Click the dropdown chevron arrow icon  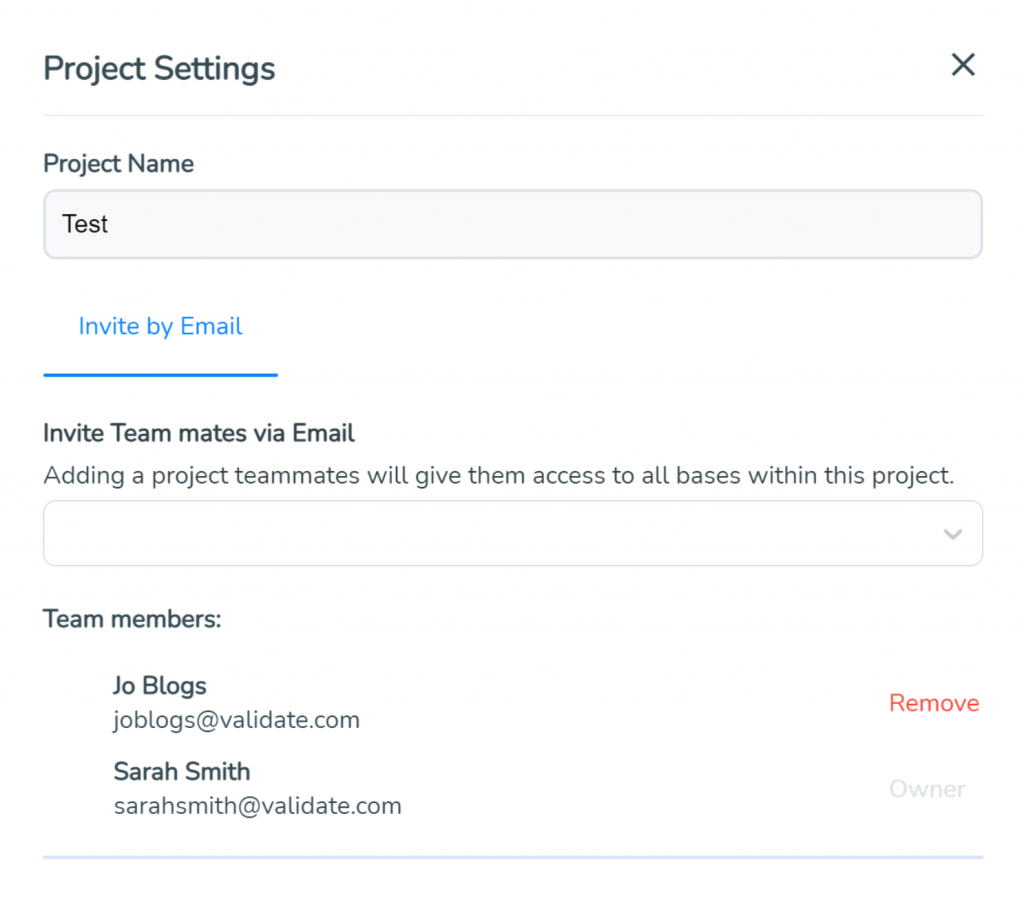coord(952,533)
